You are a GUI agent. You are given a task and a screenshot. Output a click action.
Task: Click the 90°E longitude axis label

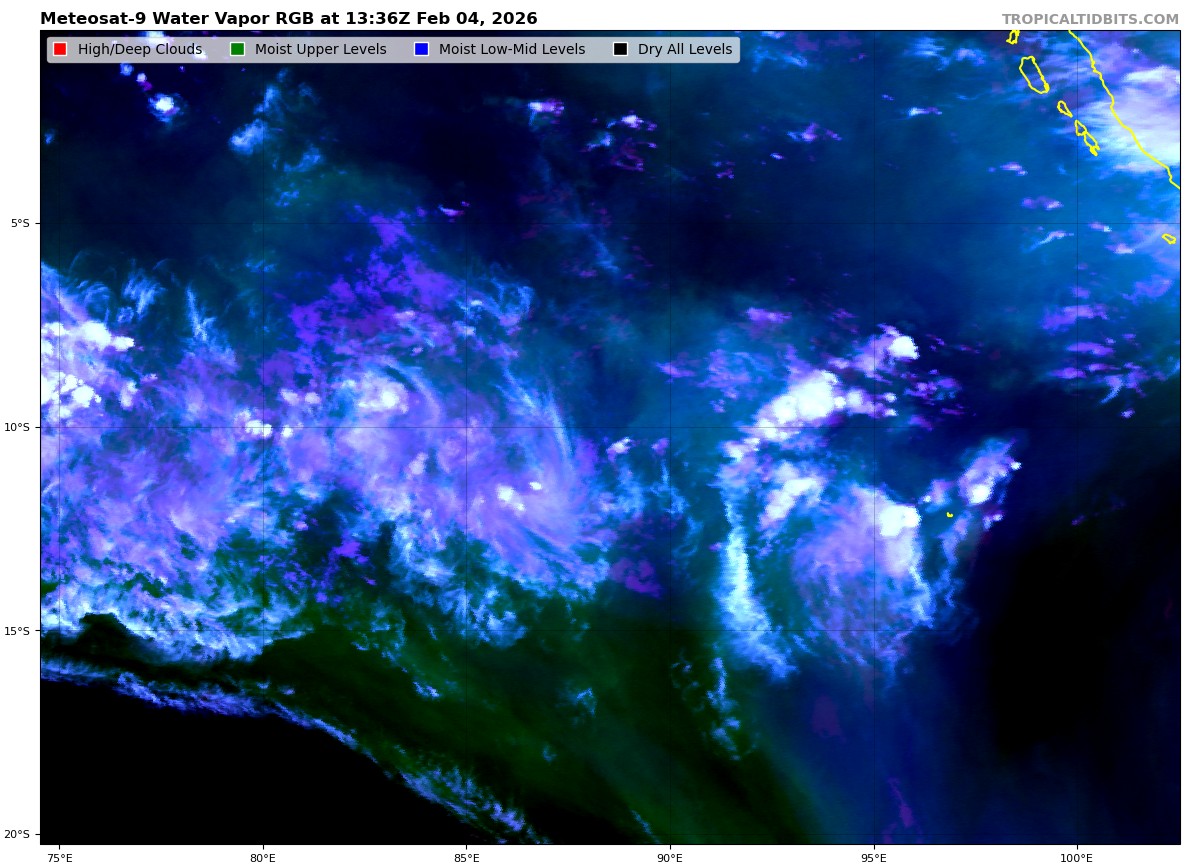tap(670, 857)
